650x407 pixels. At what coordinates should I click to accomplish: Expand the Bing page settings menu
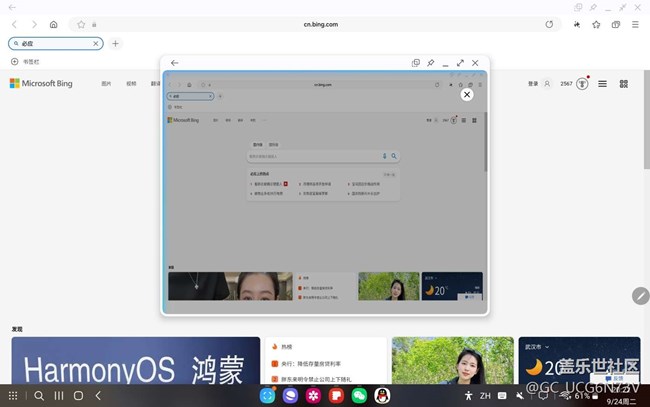click(x=602, y=84)
